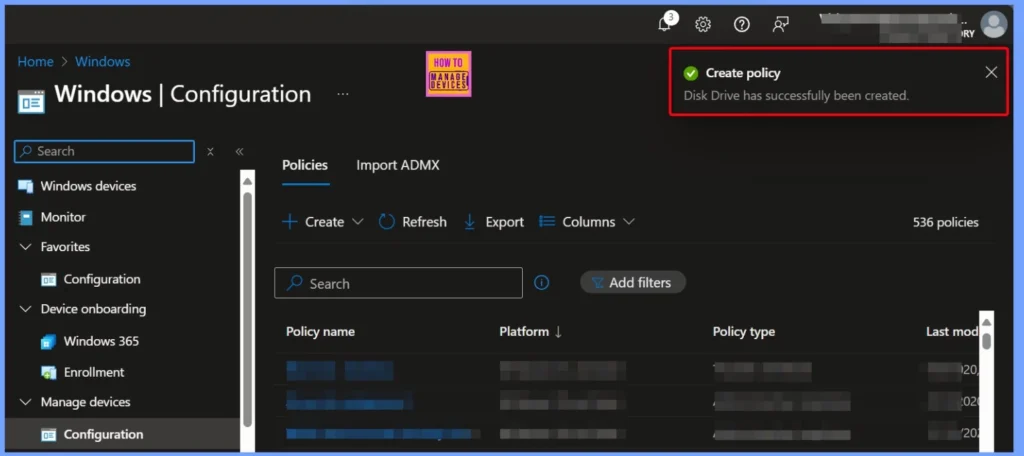Switch to the Policies tab
The image size is (1024, 456).
click(305, 165)
